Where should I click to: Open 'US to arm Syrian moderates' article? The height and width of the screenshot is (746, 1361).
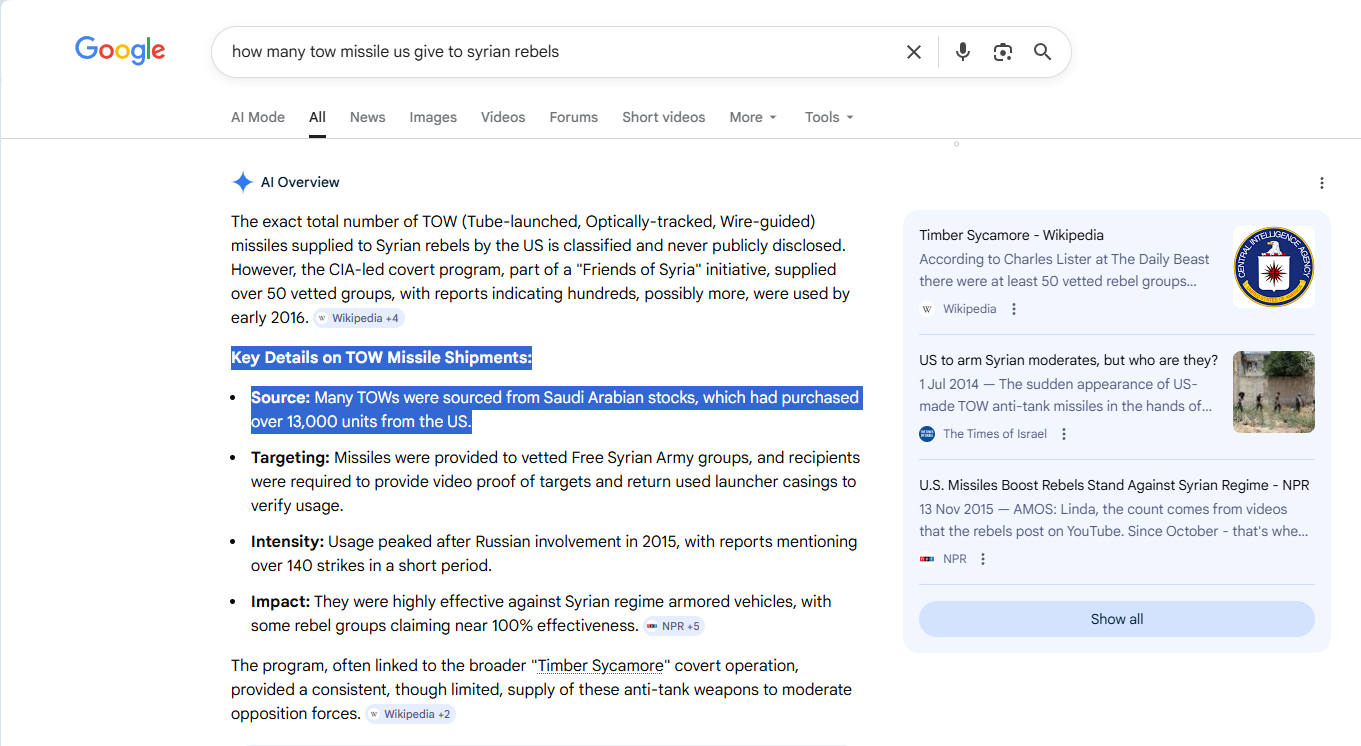1069,360
